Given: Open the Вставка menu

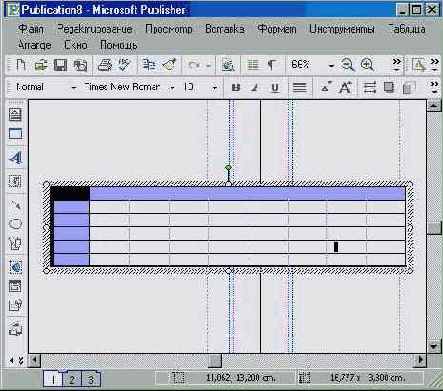Looking at the screenshot, I should pyautogui.click(x=224, y=29).
